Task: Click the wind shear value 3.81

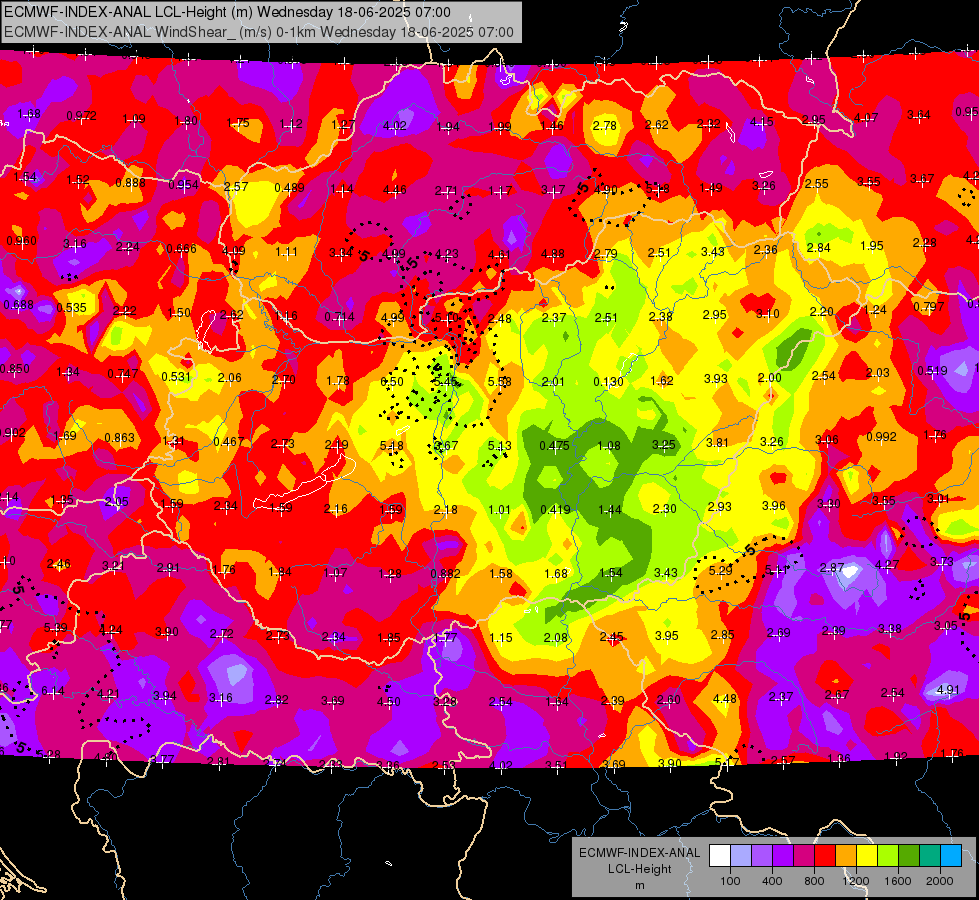Action: tap(717, 442)
